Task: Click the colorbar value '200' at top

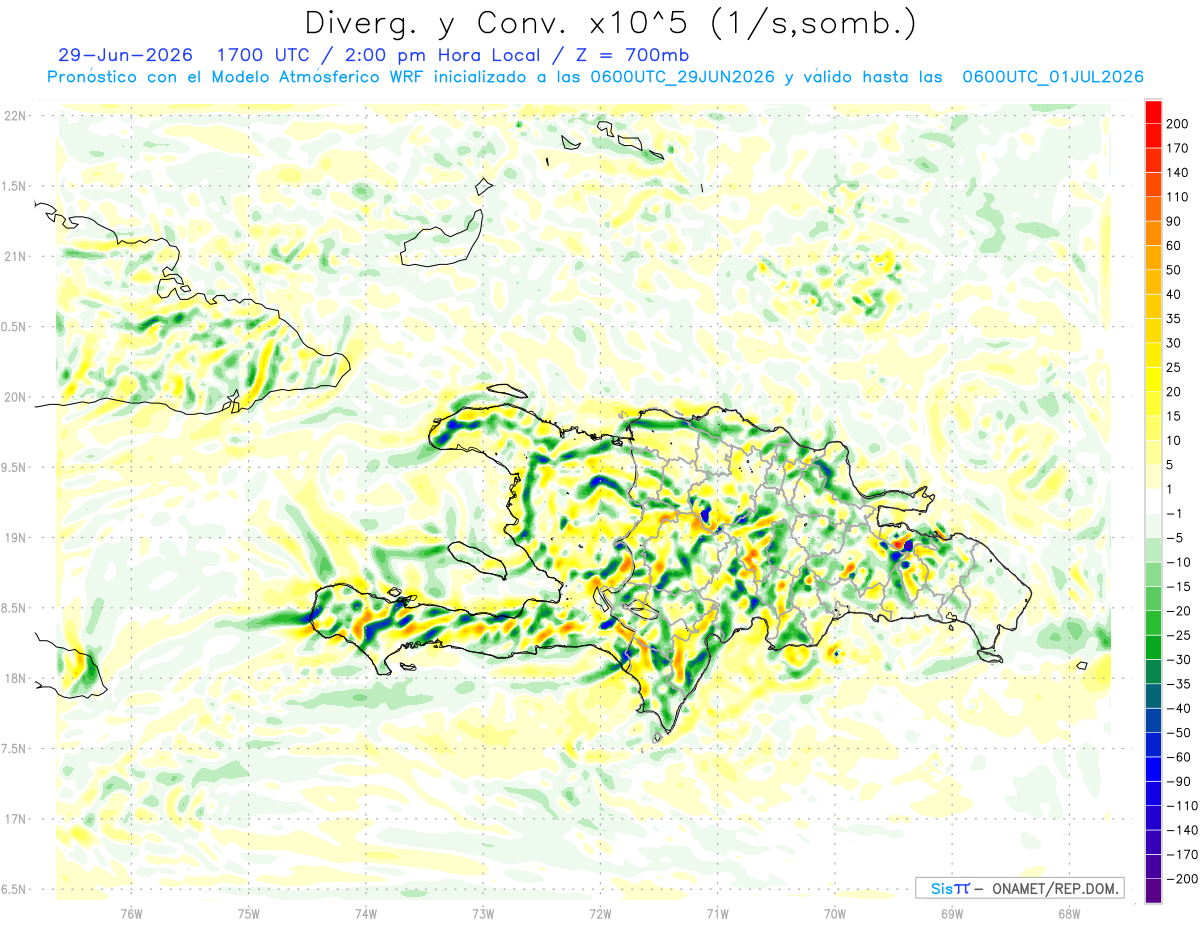Action: point(1179,124)
